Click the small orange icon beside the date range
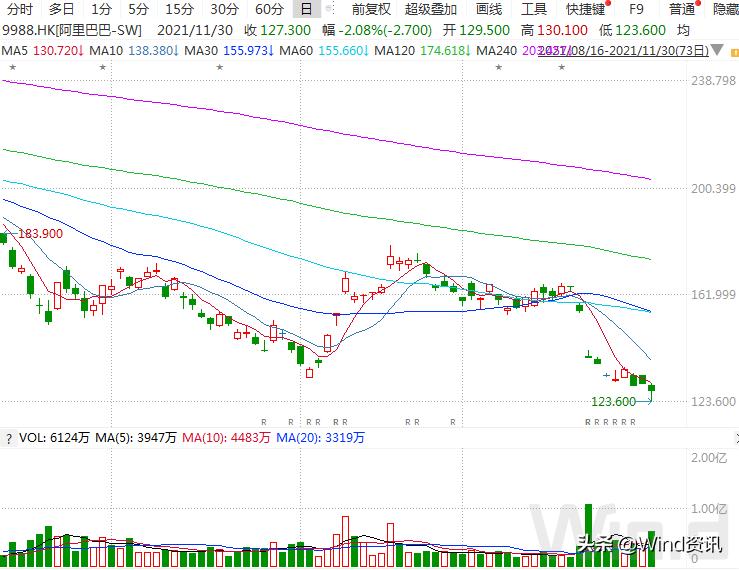739x570 pixels. (734, 52)
